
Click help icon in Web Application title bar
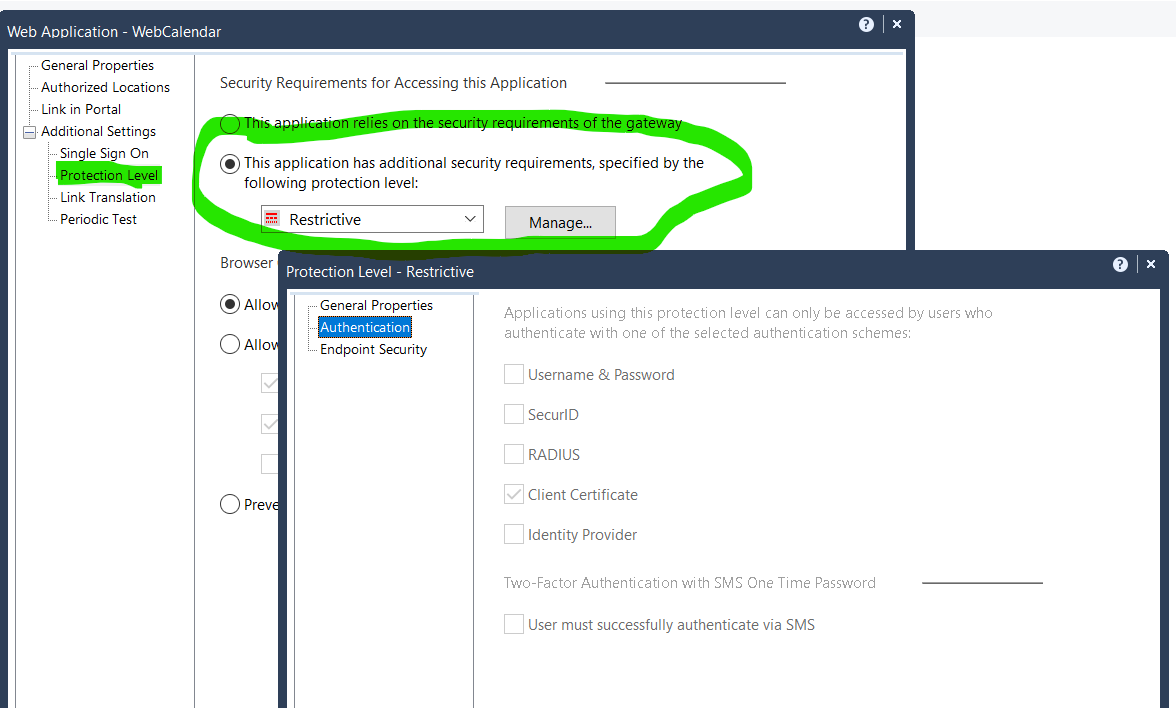(866, 25)
